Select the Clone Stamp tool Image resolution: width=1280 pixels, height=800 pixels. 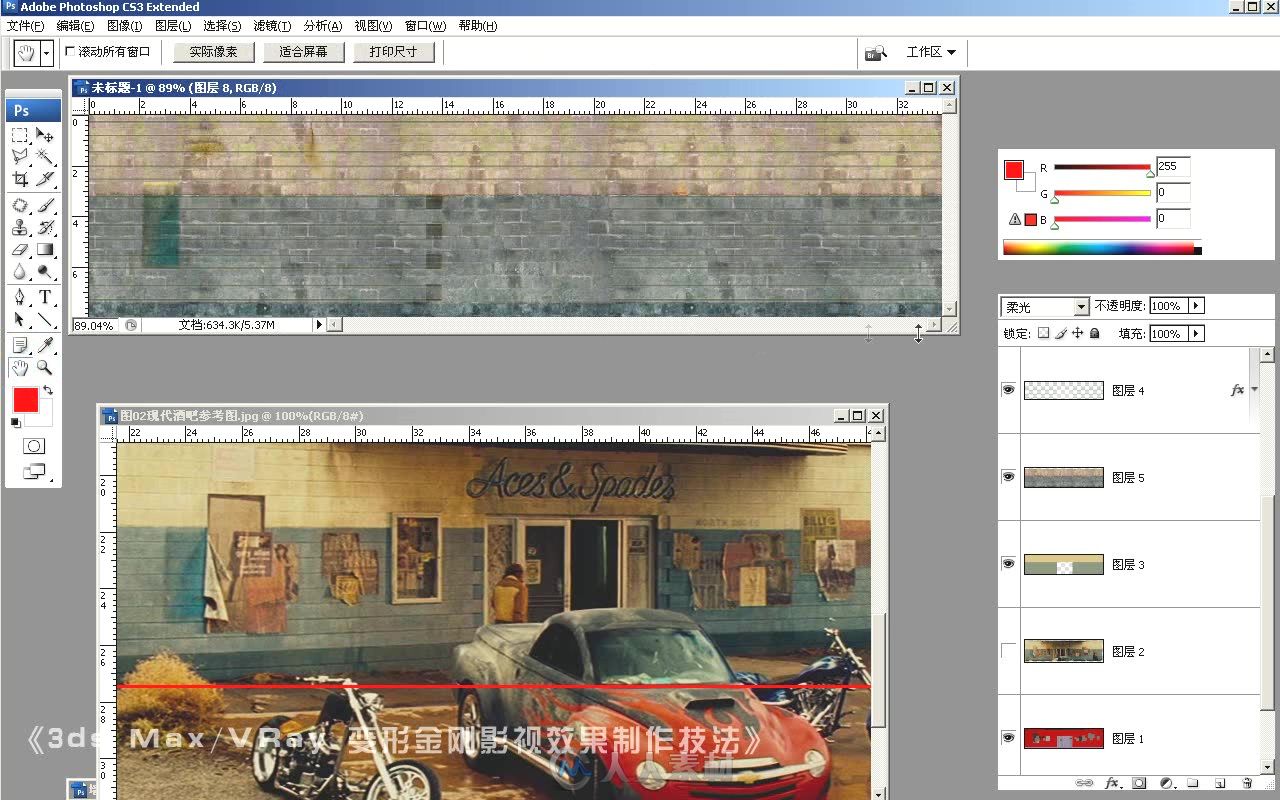20,228
